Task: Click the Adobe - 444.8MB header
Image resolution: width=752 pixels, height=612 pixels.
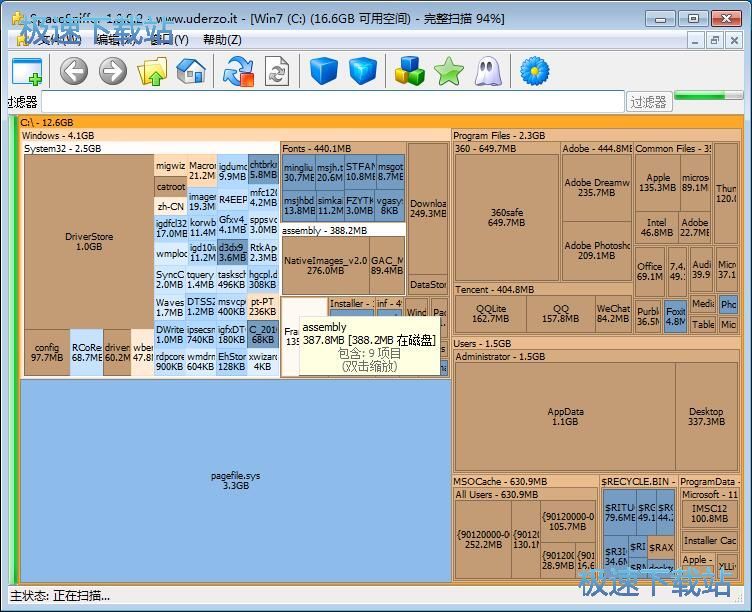Action: [597, 149]
